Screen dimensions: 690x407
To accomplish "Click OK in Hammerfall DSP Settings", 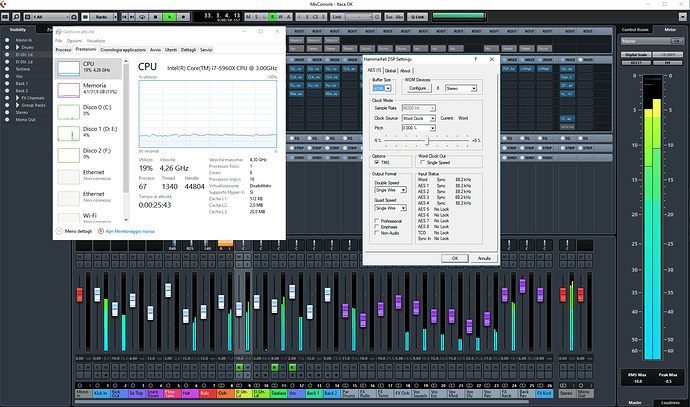I will point(454,257).
